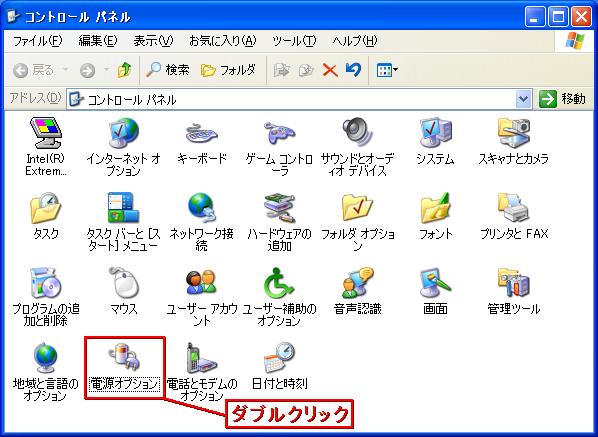Open the ツール(T) menu
The width and height of the screenshot is (598, 437).
(x=294, y=40)
